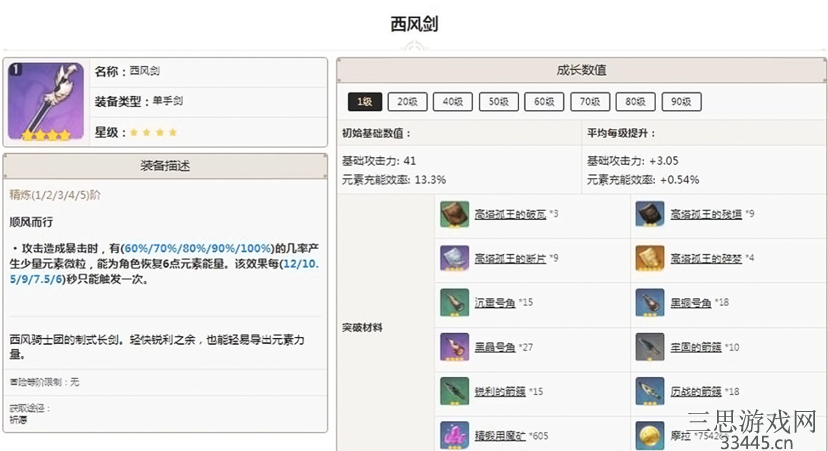The image size is (828, 451).
Task: Click the 高塔孤王的残垣 material icon
Action: coord(650,214)
